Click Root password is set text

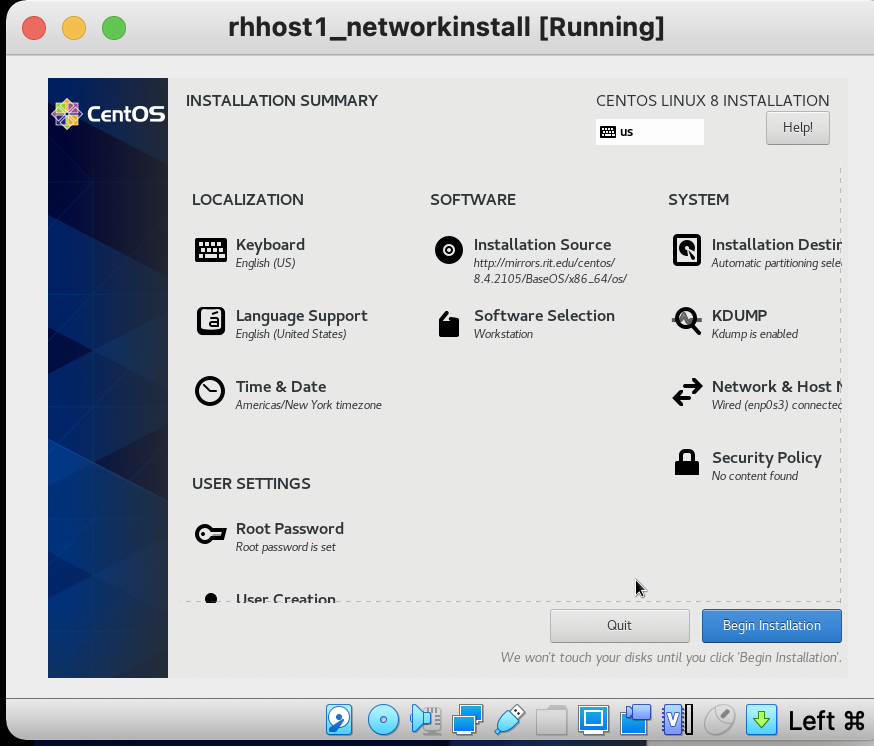(x=285, y=548)
